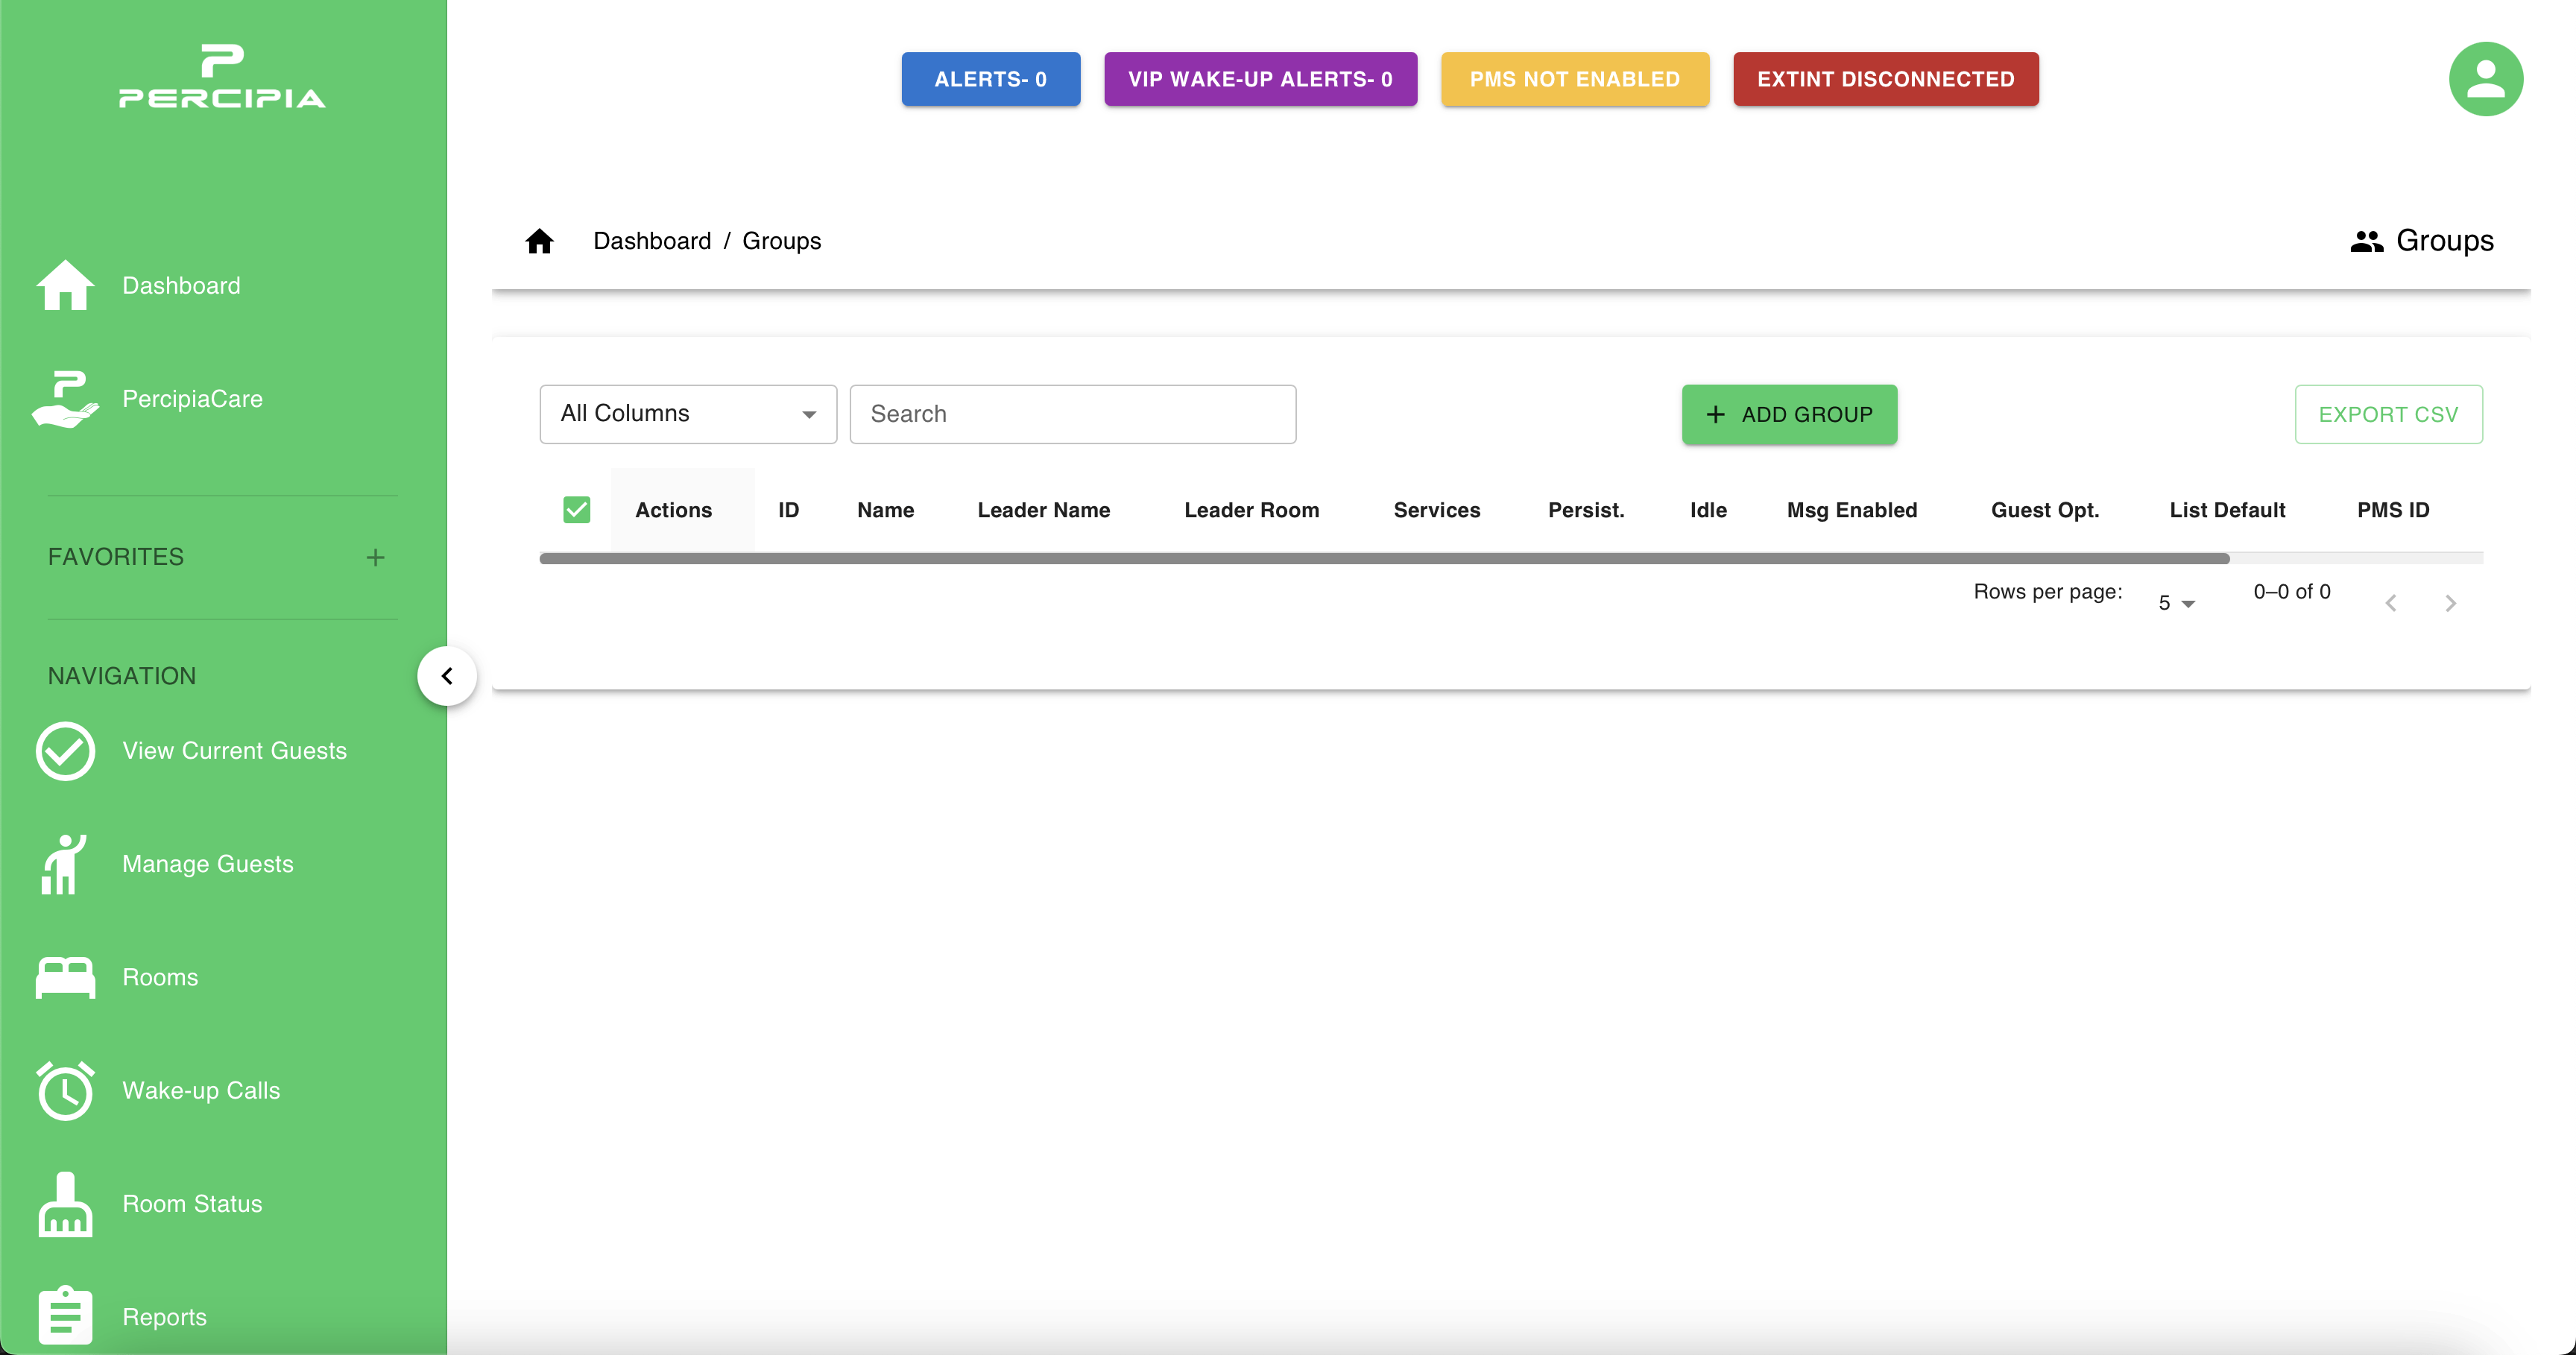Click the Export CSV button
This screenshot has height=1355, width=2576.
click(x=2387, y=414)
